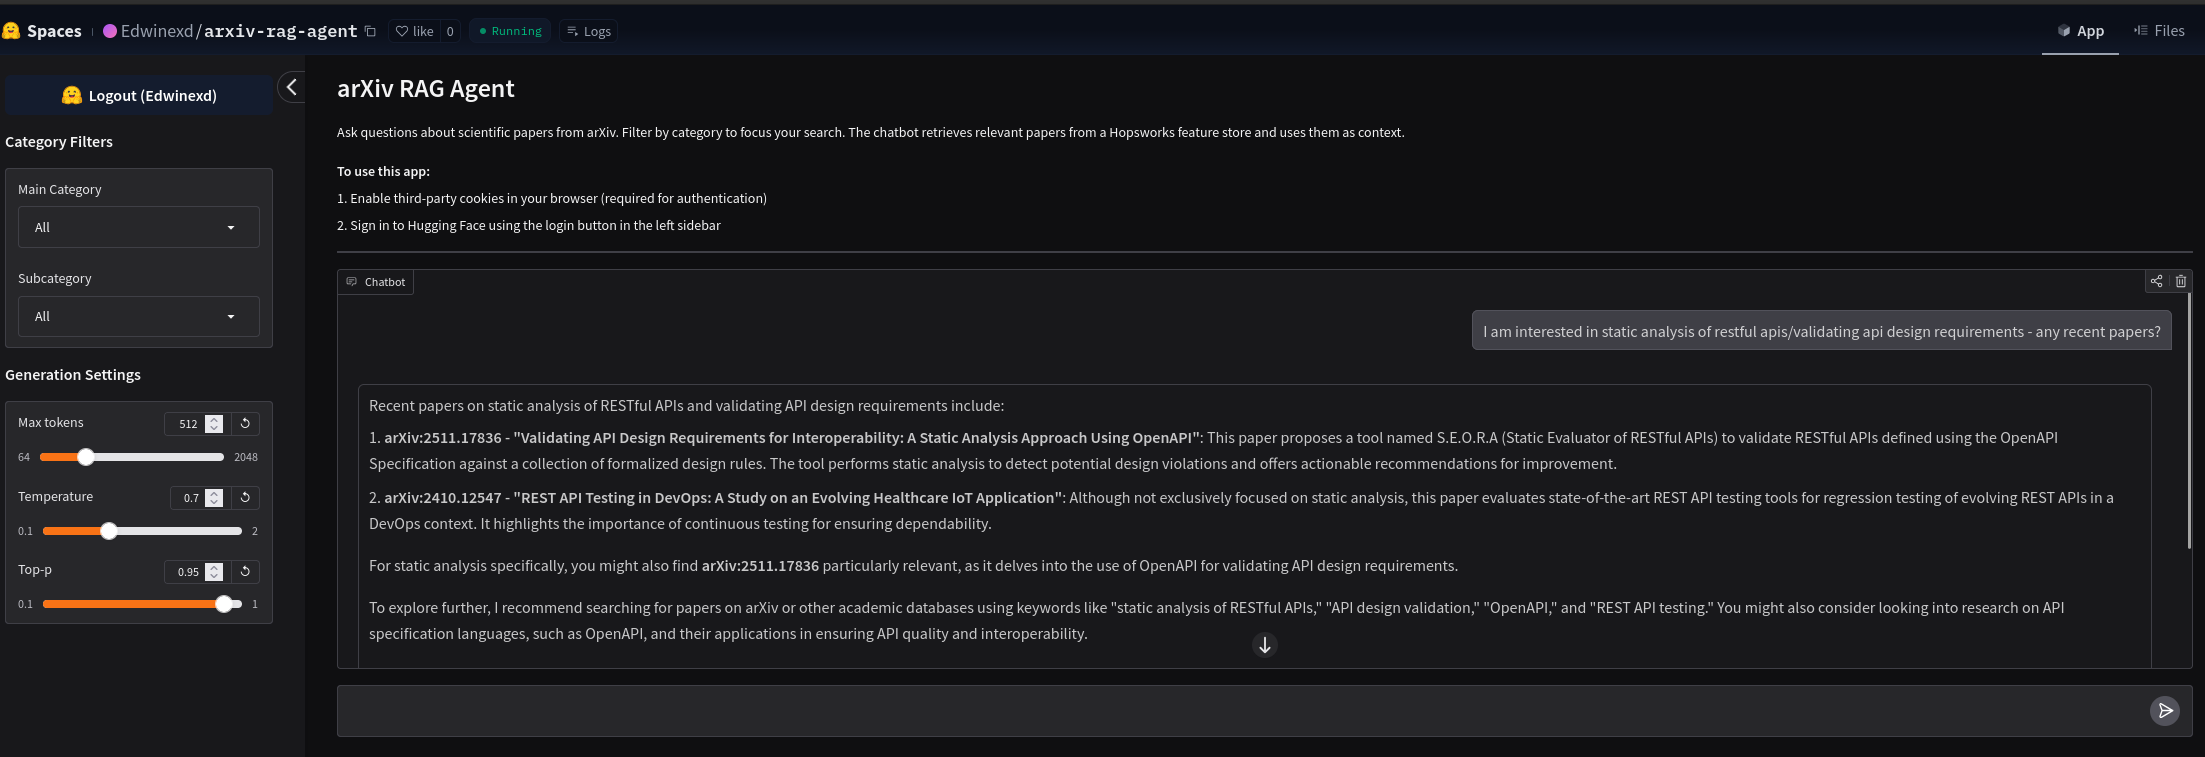Open the Logs panel
2205x757 pixels.
588,31
